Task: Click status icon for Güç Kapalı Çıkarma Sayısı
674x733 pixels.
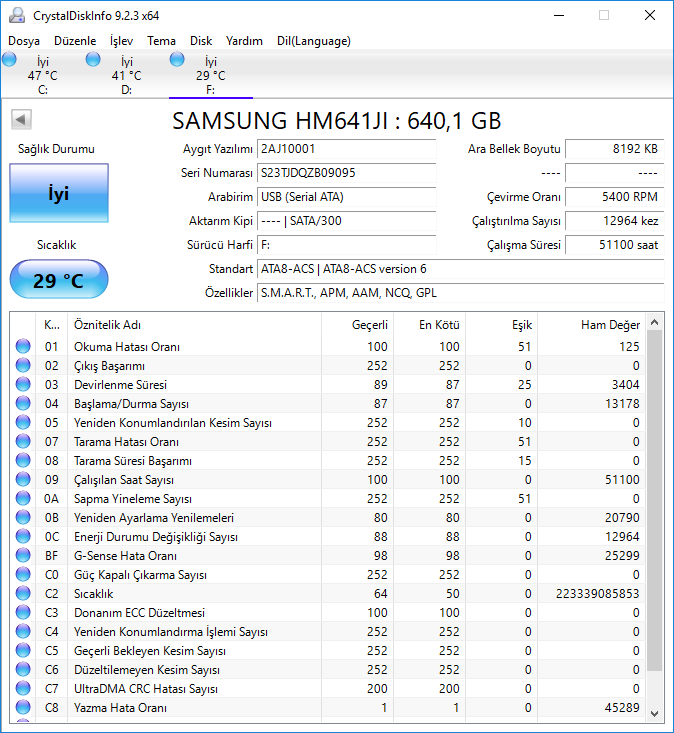Action: click(23, 575)
